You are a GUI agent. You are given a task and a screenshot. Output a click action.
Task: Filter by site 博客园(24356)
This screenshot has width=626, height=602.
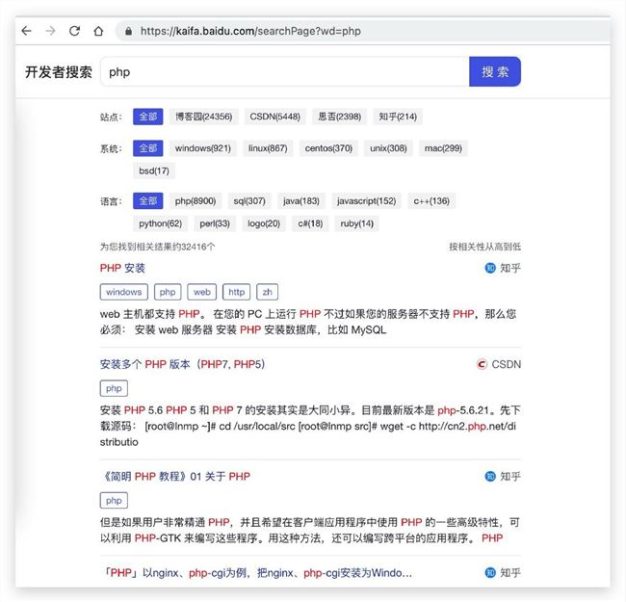(x=204, y=117)
